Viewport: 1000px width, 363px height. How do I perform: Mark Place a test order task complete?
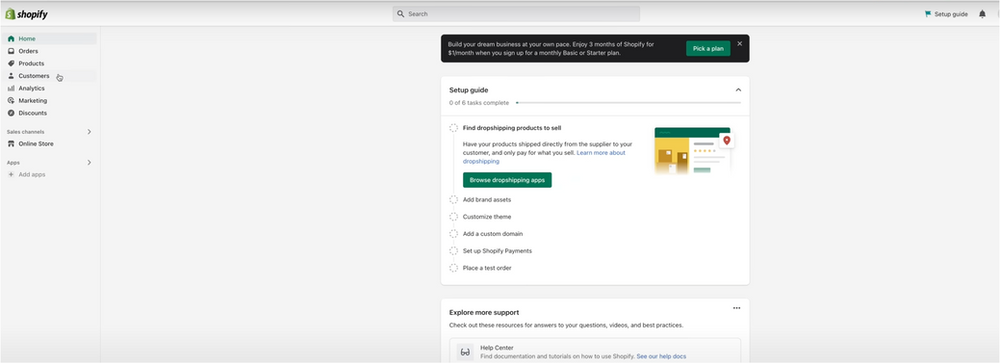coord(453,269)
